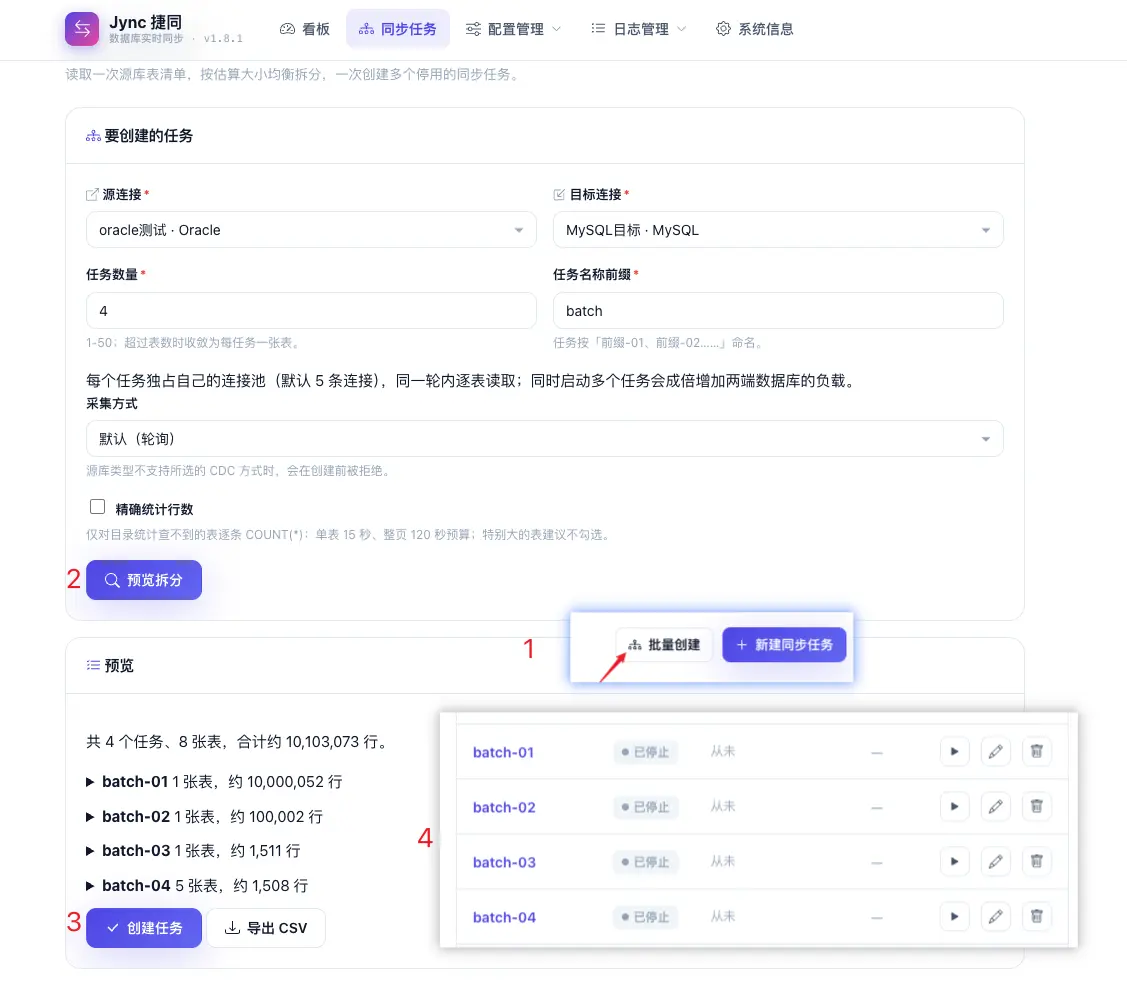Open the batch-01 task link
This screenshot has height=981, width=1127.
point(503,752)
